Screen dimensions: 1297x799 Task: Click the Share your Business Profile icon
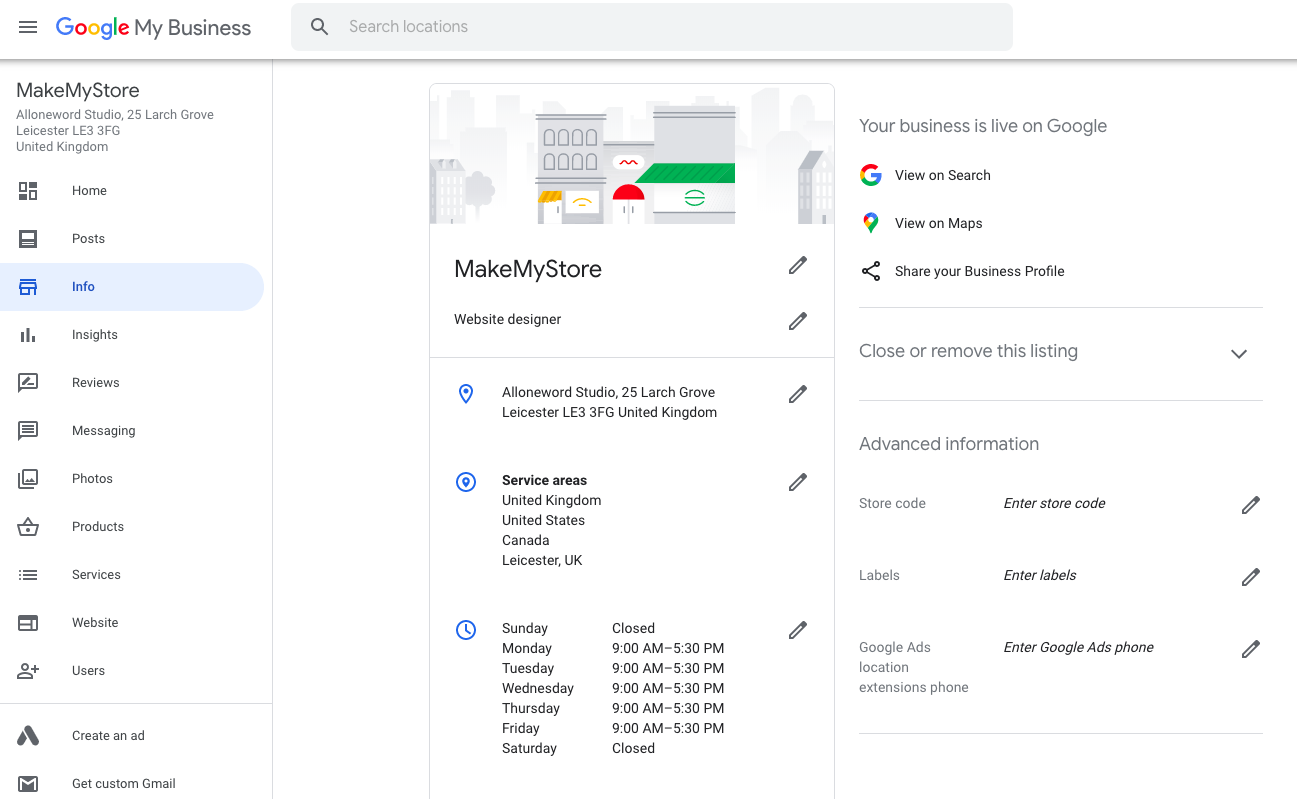click(871, 270)
